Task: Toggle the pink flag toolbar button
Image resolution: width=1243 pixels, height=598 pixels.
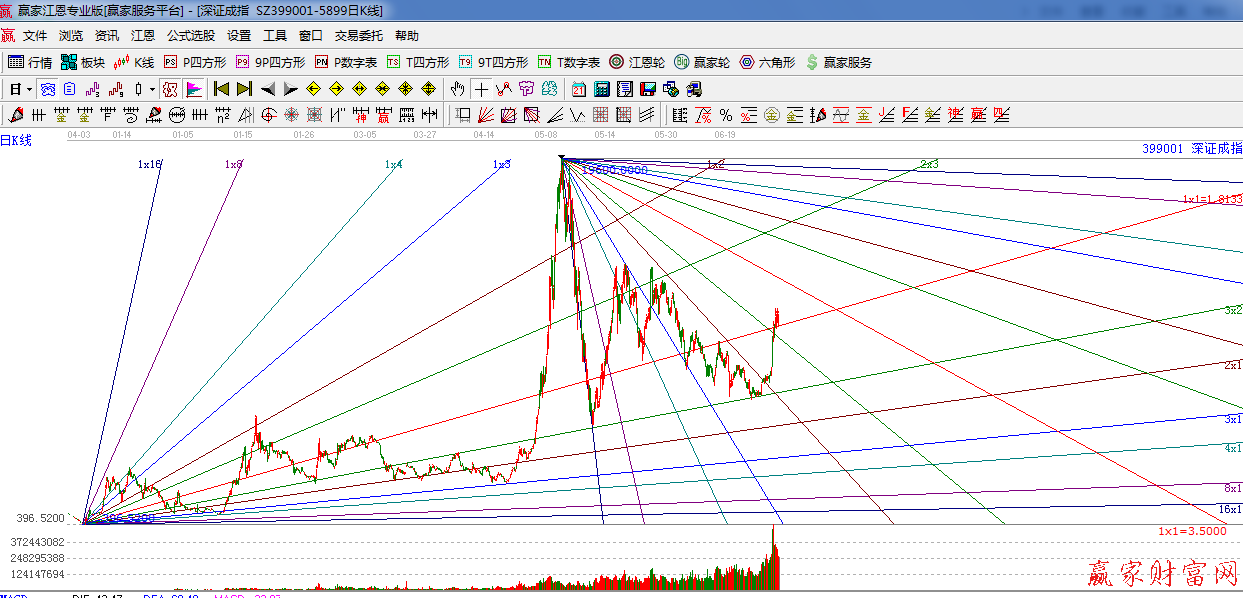Action: [x=193, y=89]
